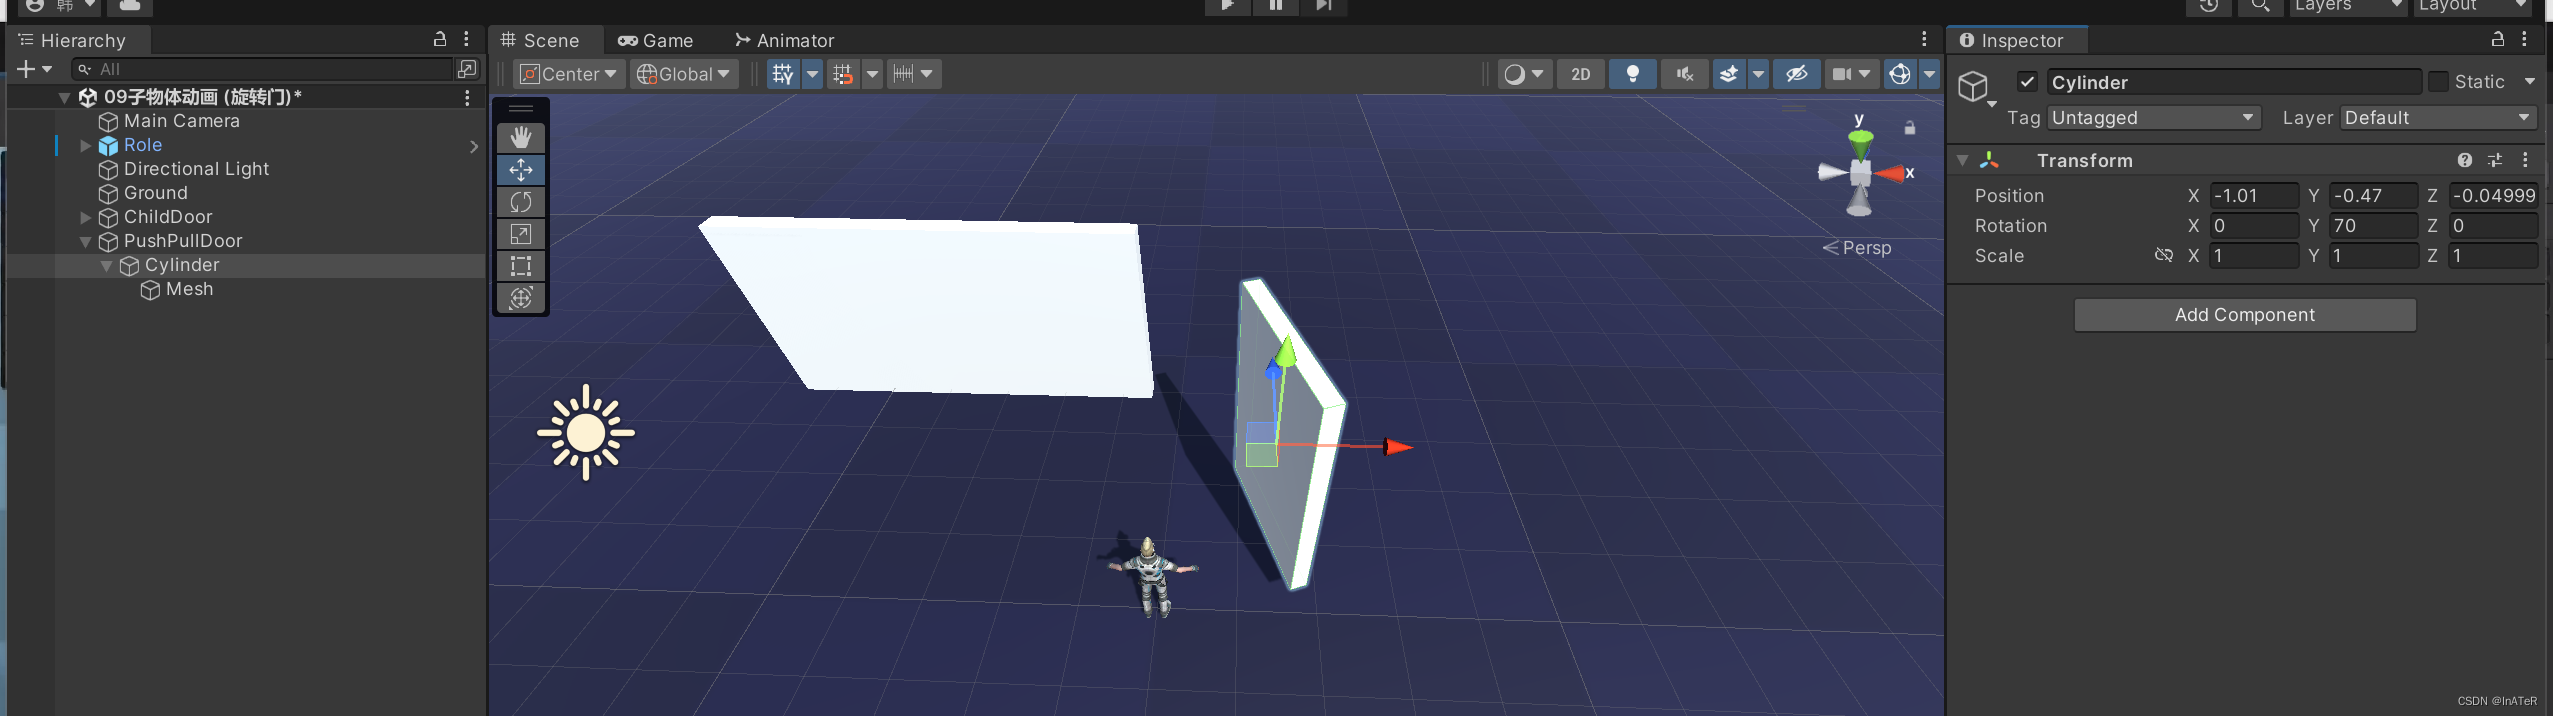Enable the Static checkbox
This screenshot has height=716, width=2553.
point(2438,82)
